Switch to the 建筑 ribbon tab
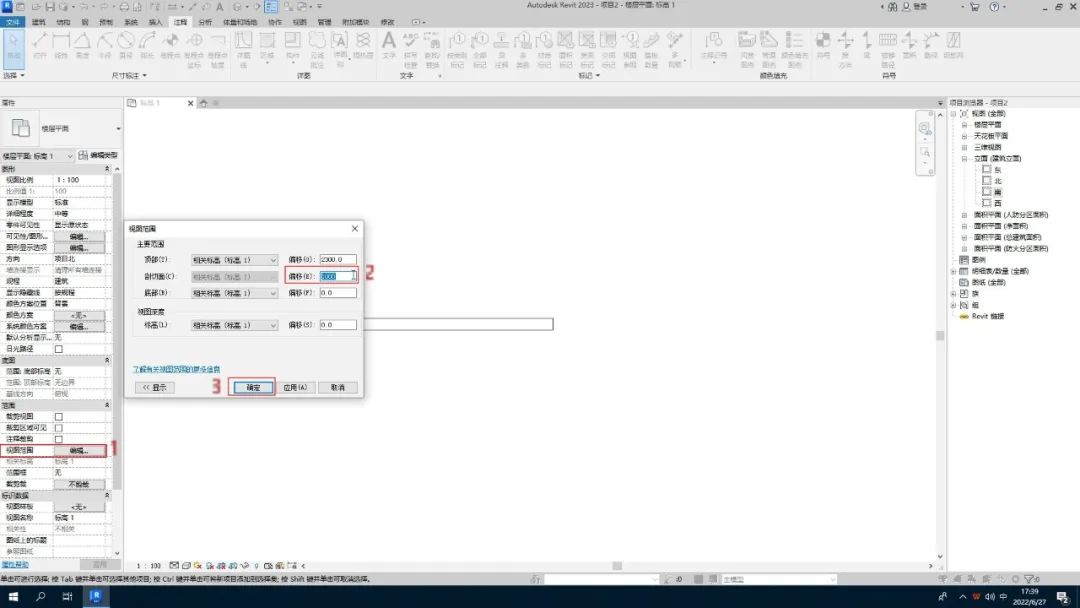This screenshot has width=1080, height=608. 39,22
